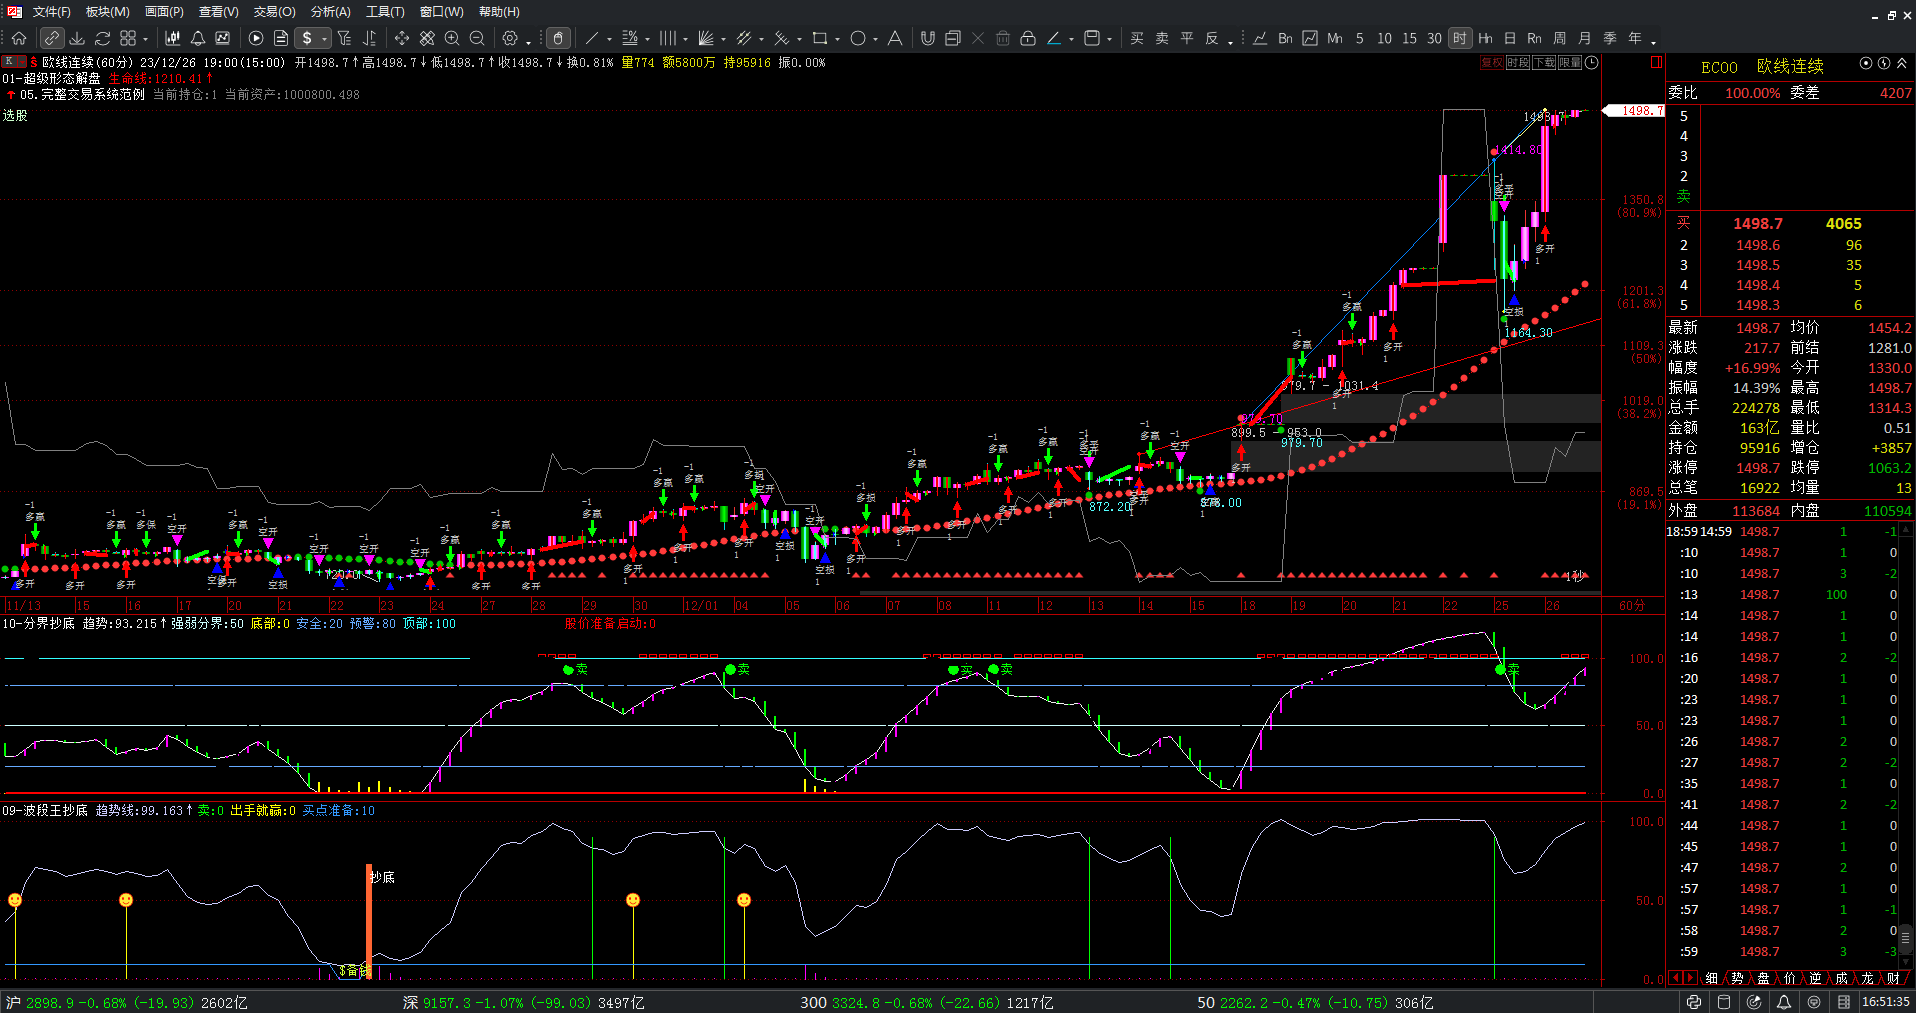This screenshot has height=1013, width=1916.
Task: Click the sort order icon
Action: [x=369, y=38]
